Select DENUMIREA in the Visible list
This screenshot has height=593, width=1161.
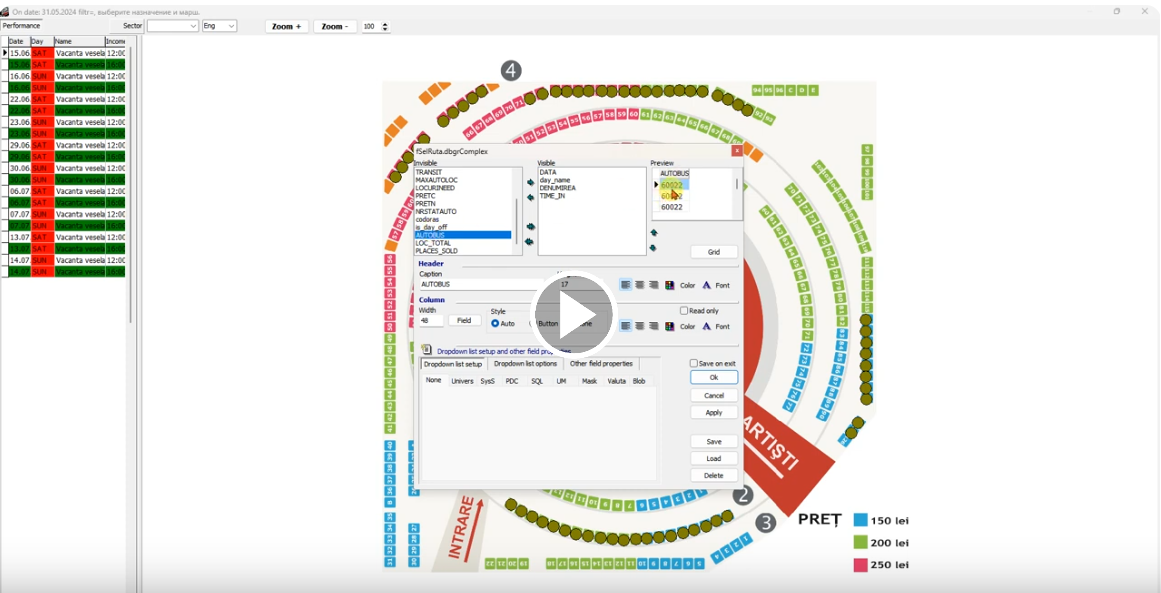point(558,188)
